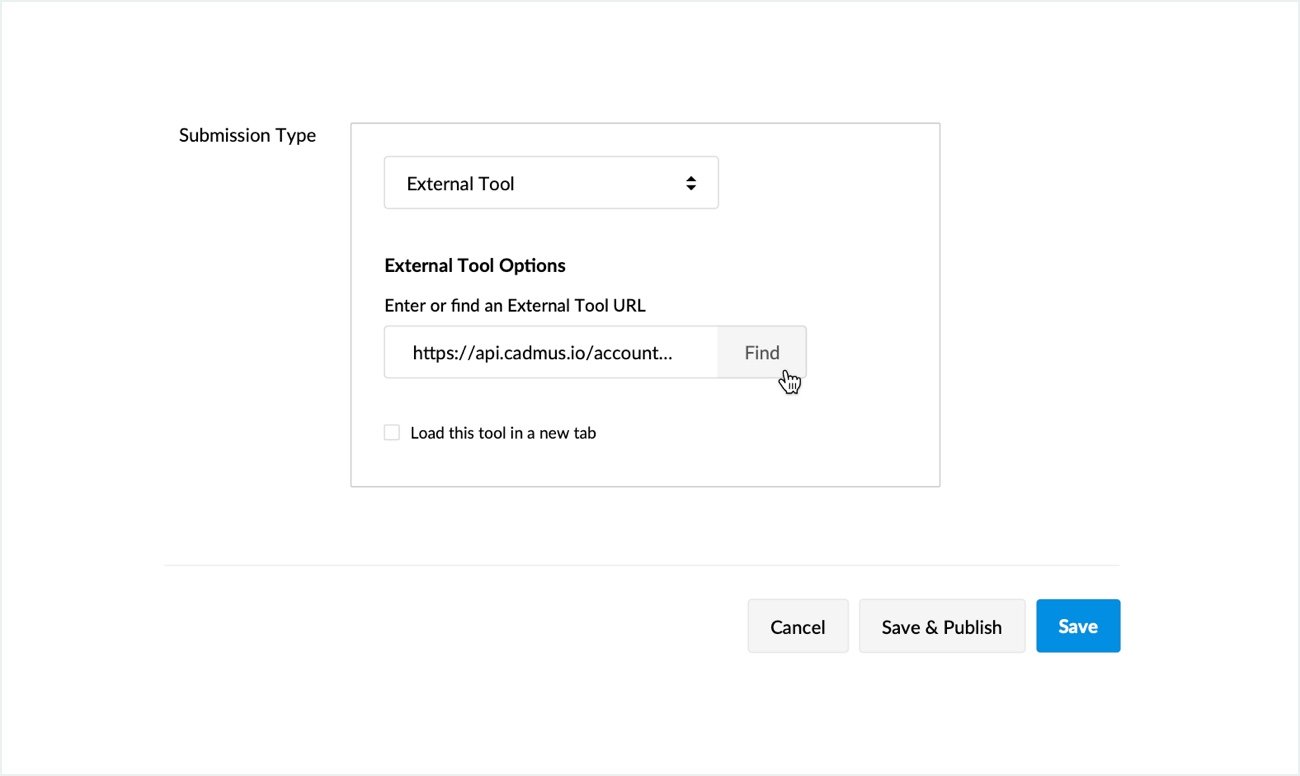The height and width of the screenshot is (776, 1300).
Task: Select the checkbox square next to new tab option
Action: 391,431
